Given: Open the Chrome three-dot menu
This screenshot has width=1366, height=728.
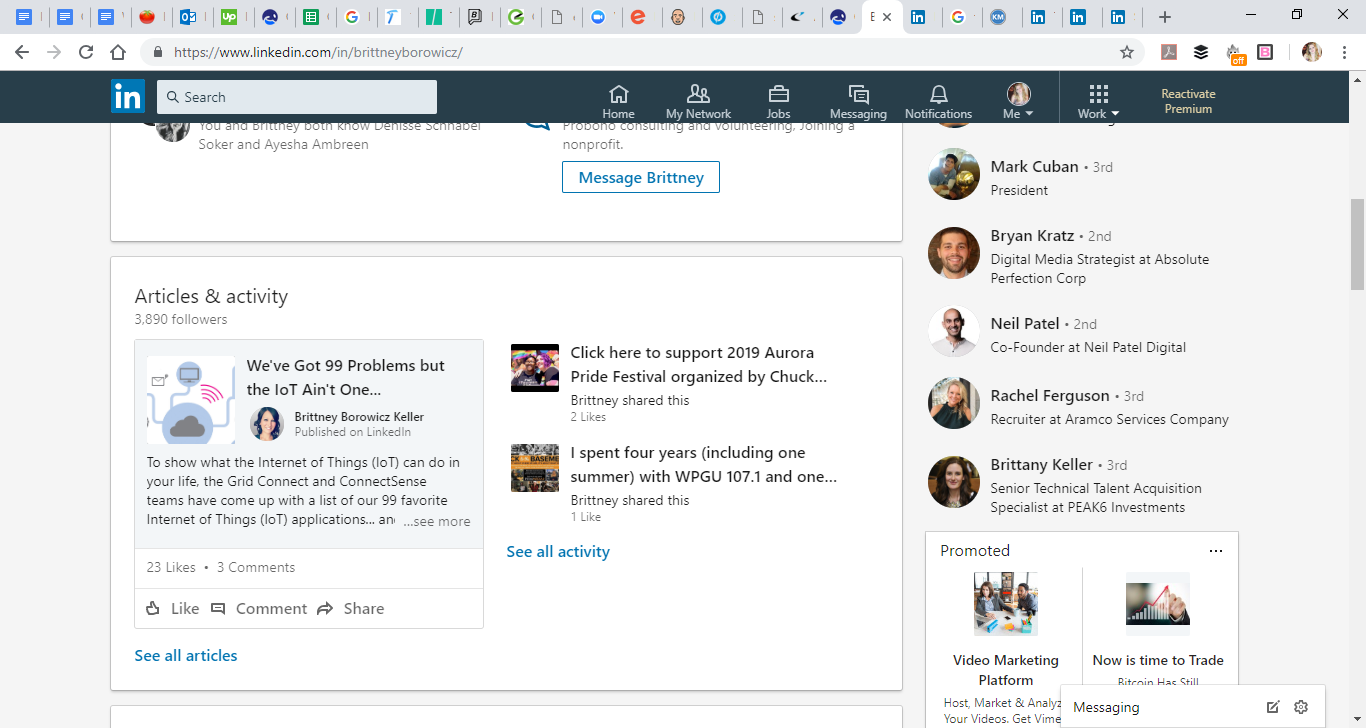Looking at the screenshot, I should (x=1345, y=52).
